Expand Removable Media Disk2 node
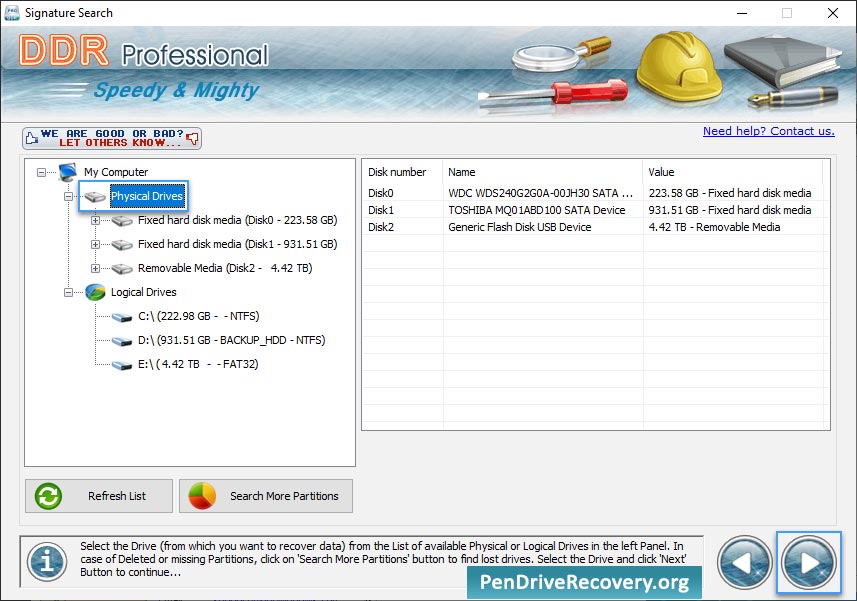 tap(95, 269)
